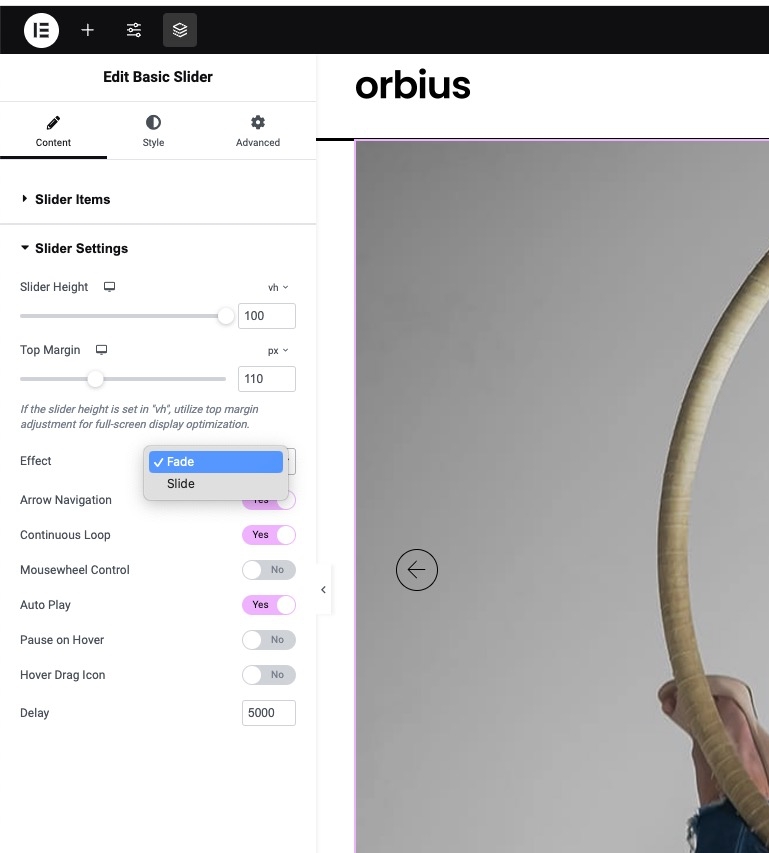The height and width of the screenshot is (853, 769).
Task: Click Top Margin responsive device icon
Action: click(x=101, y=350)
